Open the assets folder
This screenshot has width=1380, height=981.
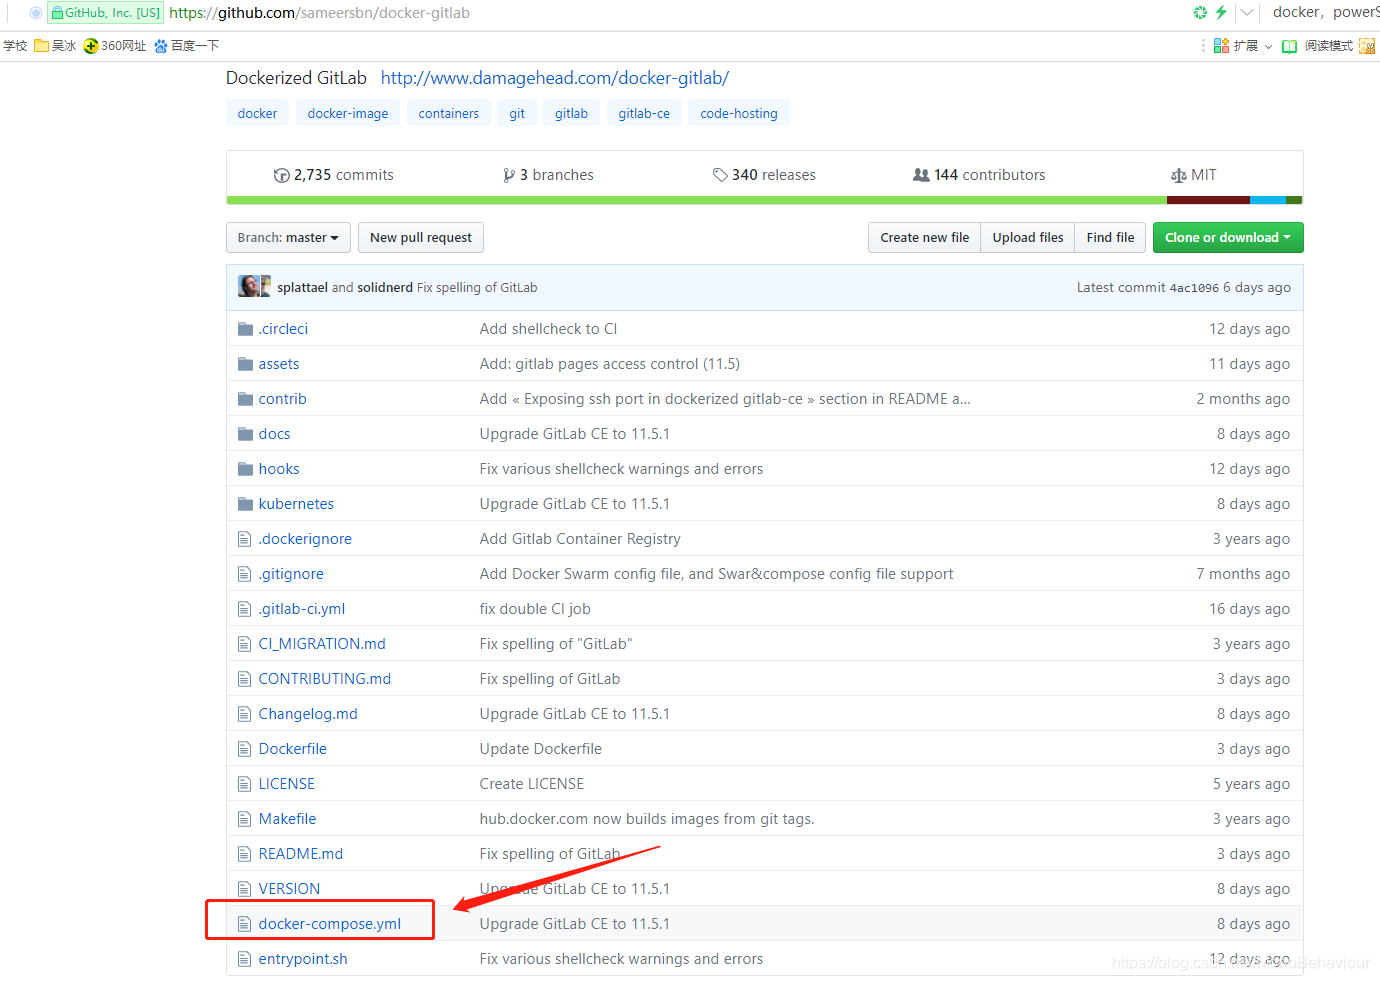279,364
